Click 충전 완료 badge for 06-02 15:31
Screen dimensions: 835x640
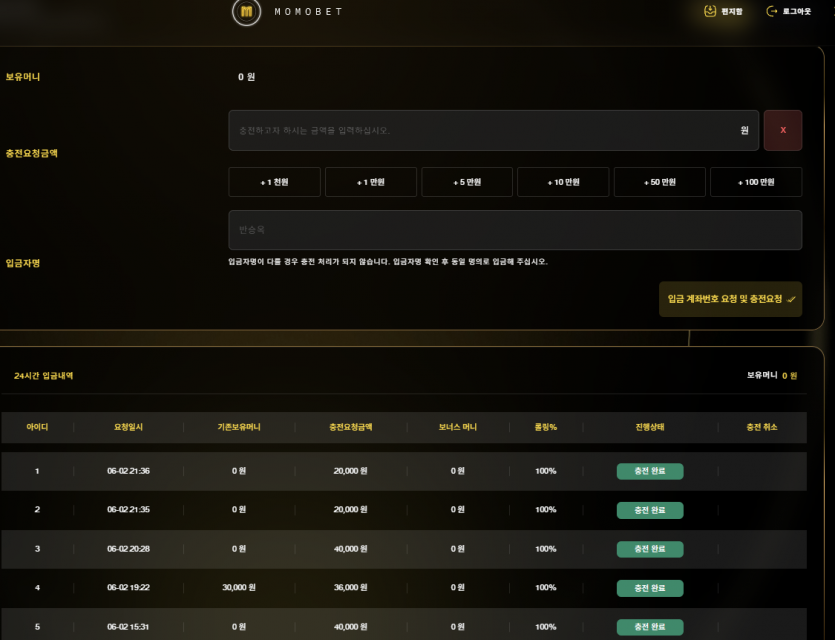point(650,627)
